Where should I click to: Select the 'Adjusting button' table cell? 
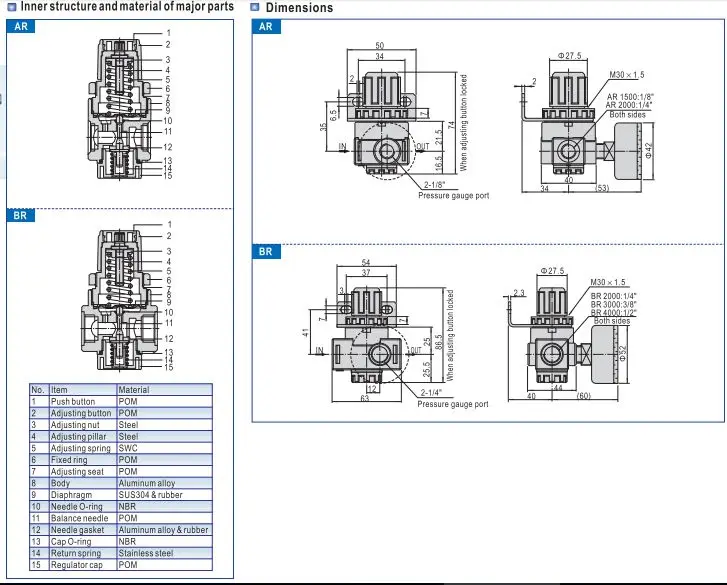(x=83, y=413)
